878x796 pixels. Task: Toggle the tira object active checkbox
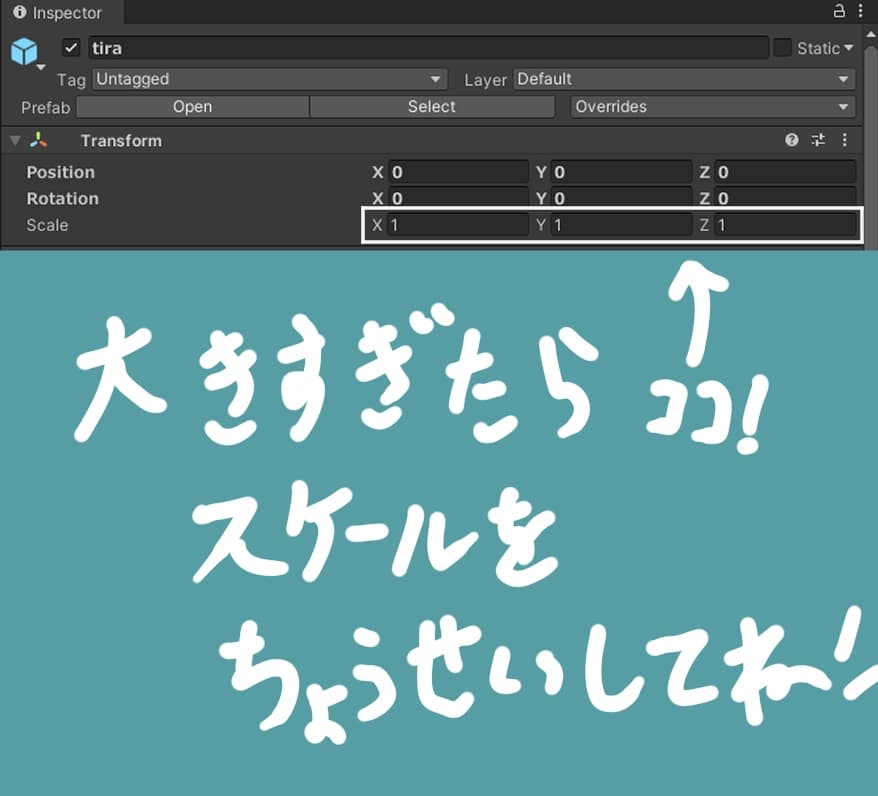coord(71,48)
